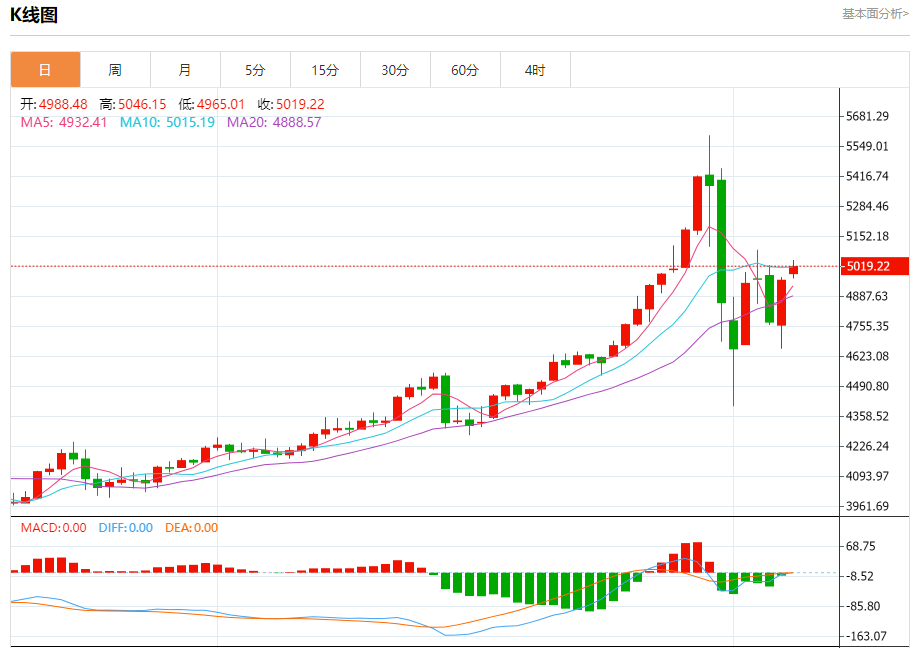Open the 基本面分析 link
This screenshot has width=914, height=648.
click(875, 14)
